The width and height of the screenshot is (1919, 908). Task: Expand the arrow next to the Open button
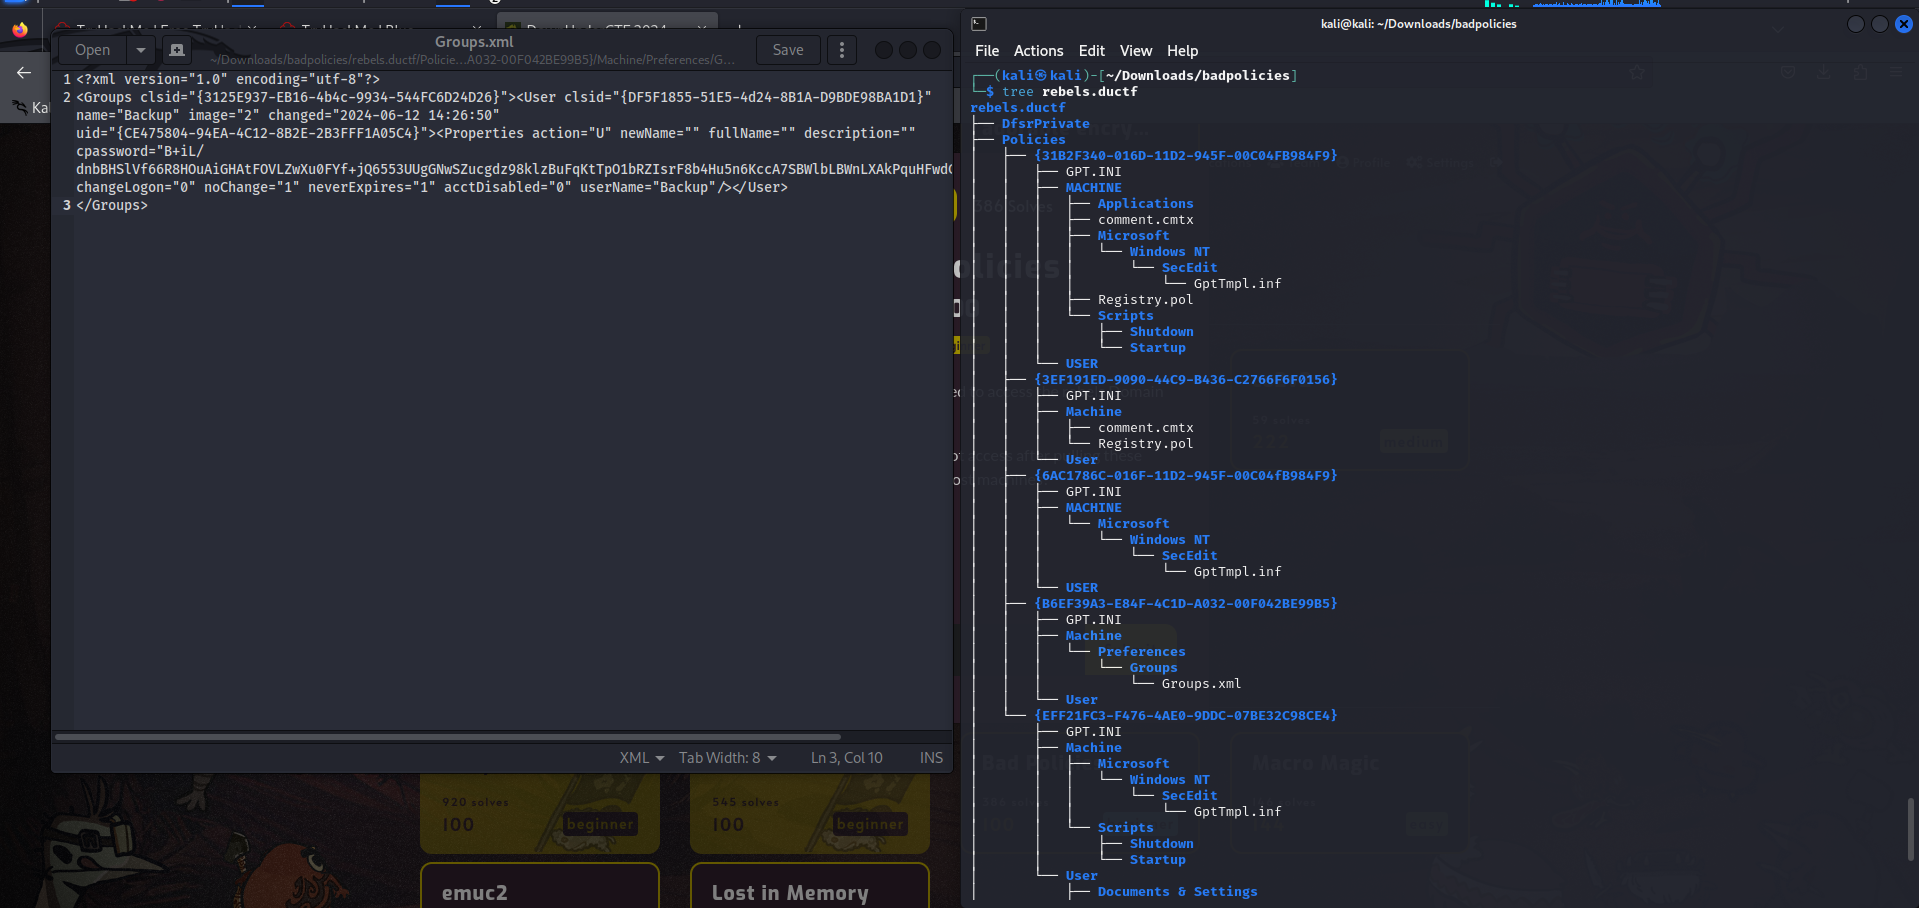[141, 50]
